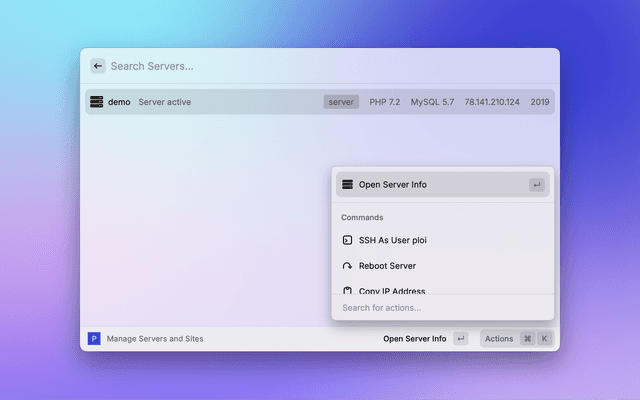Click the K key badge in the footer

[545, 339]
